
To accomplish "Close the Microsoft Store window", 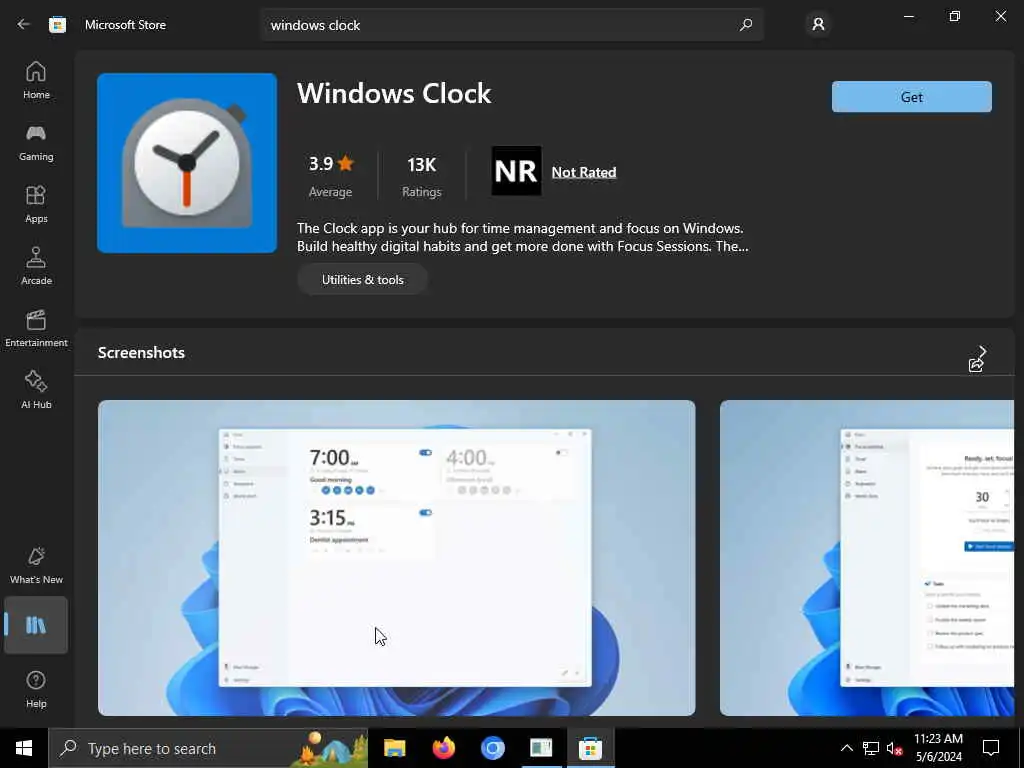I will coord(1000,17).
